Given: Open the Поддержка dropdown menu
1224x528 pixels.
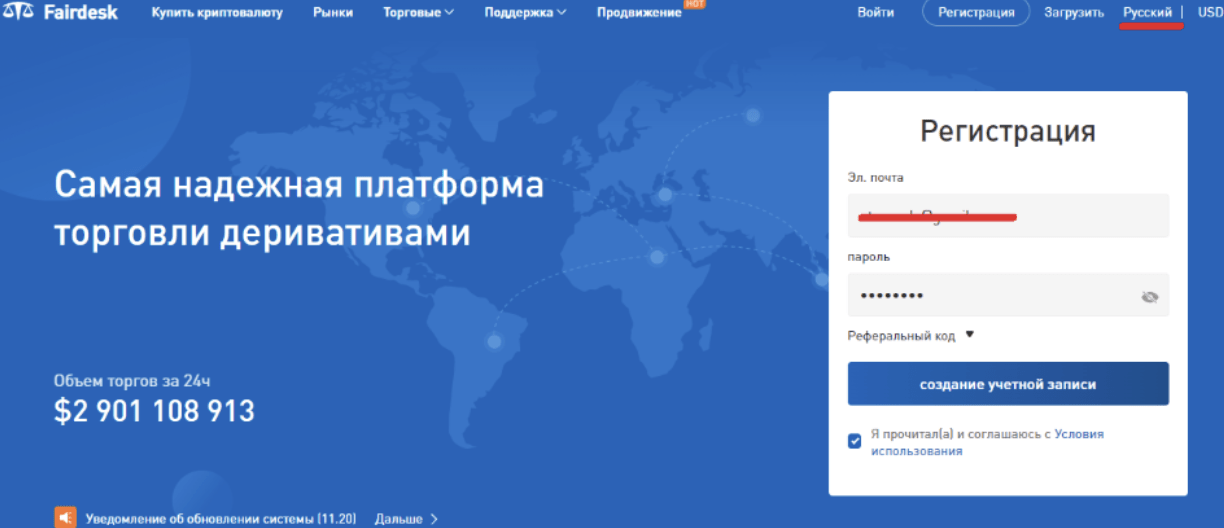Looking at the screenshot, I should pyautogui.click(x=525, y=13).
